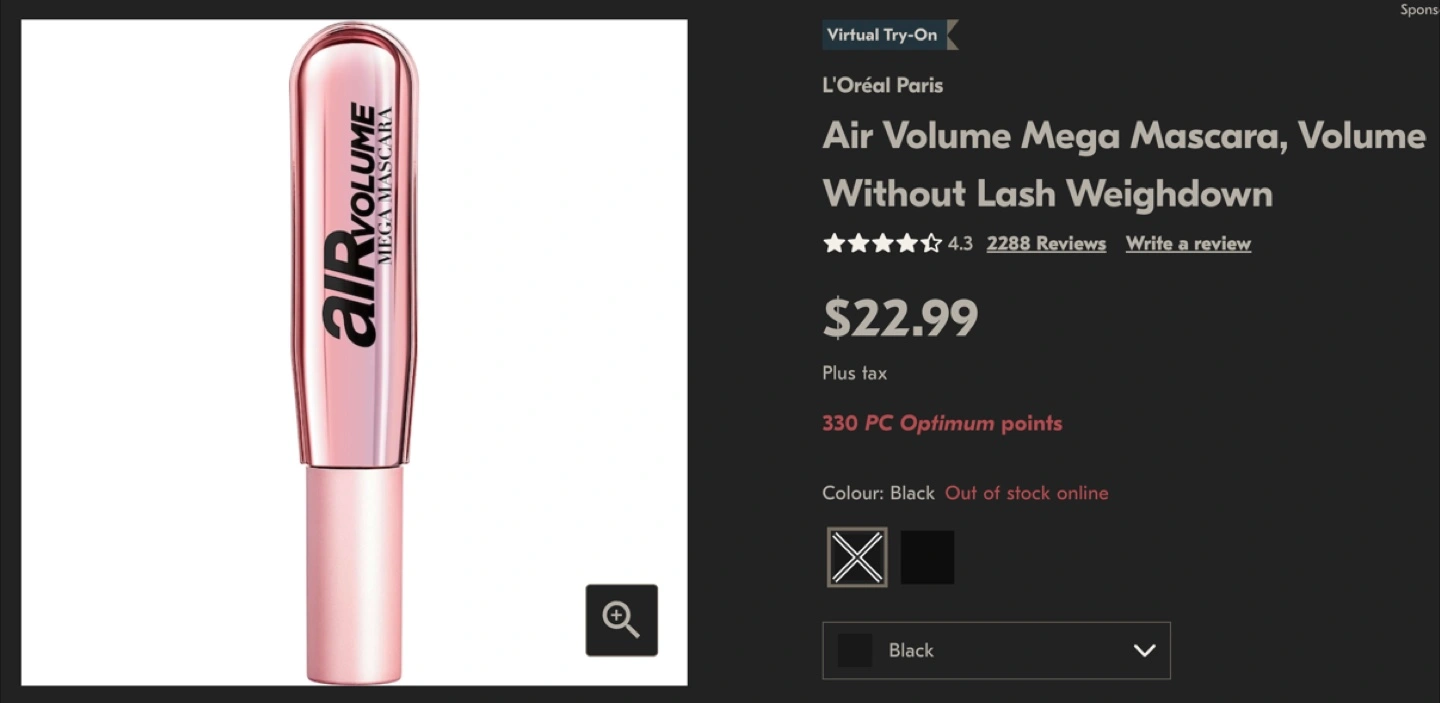Click the Out of stock online notice

[1026, 493]
